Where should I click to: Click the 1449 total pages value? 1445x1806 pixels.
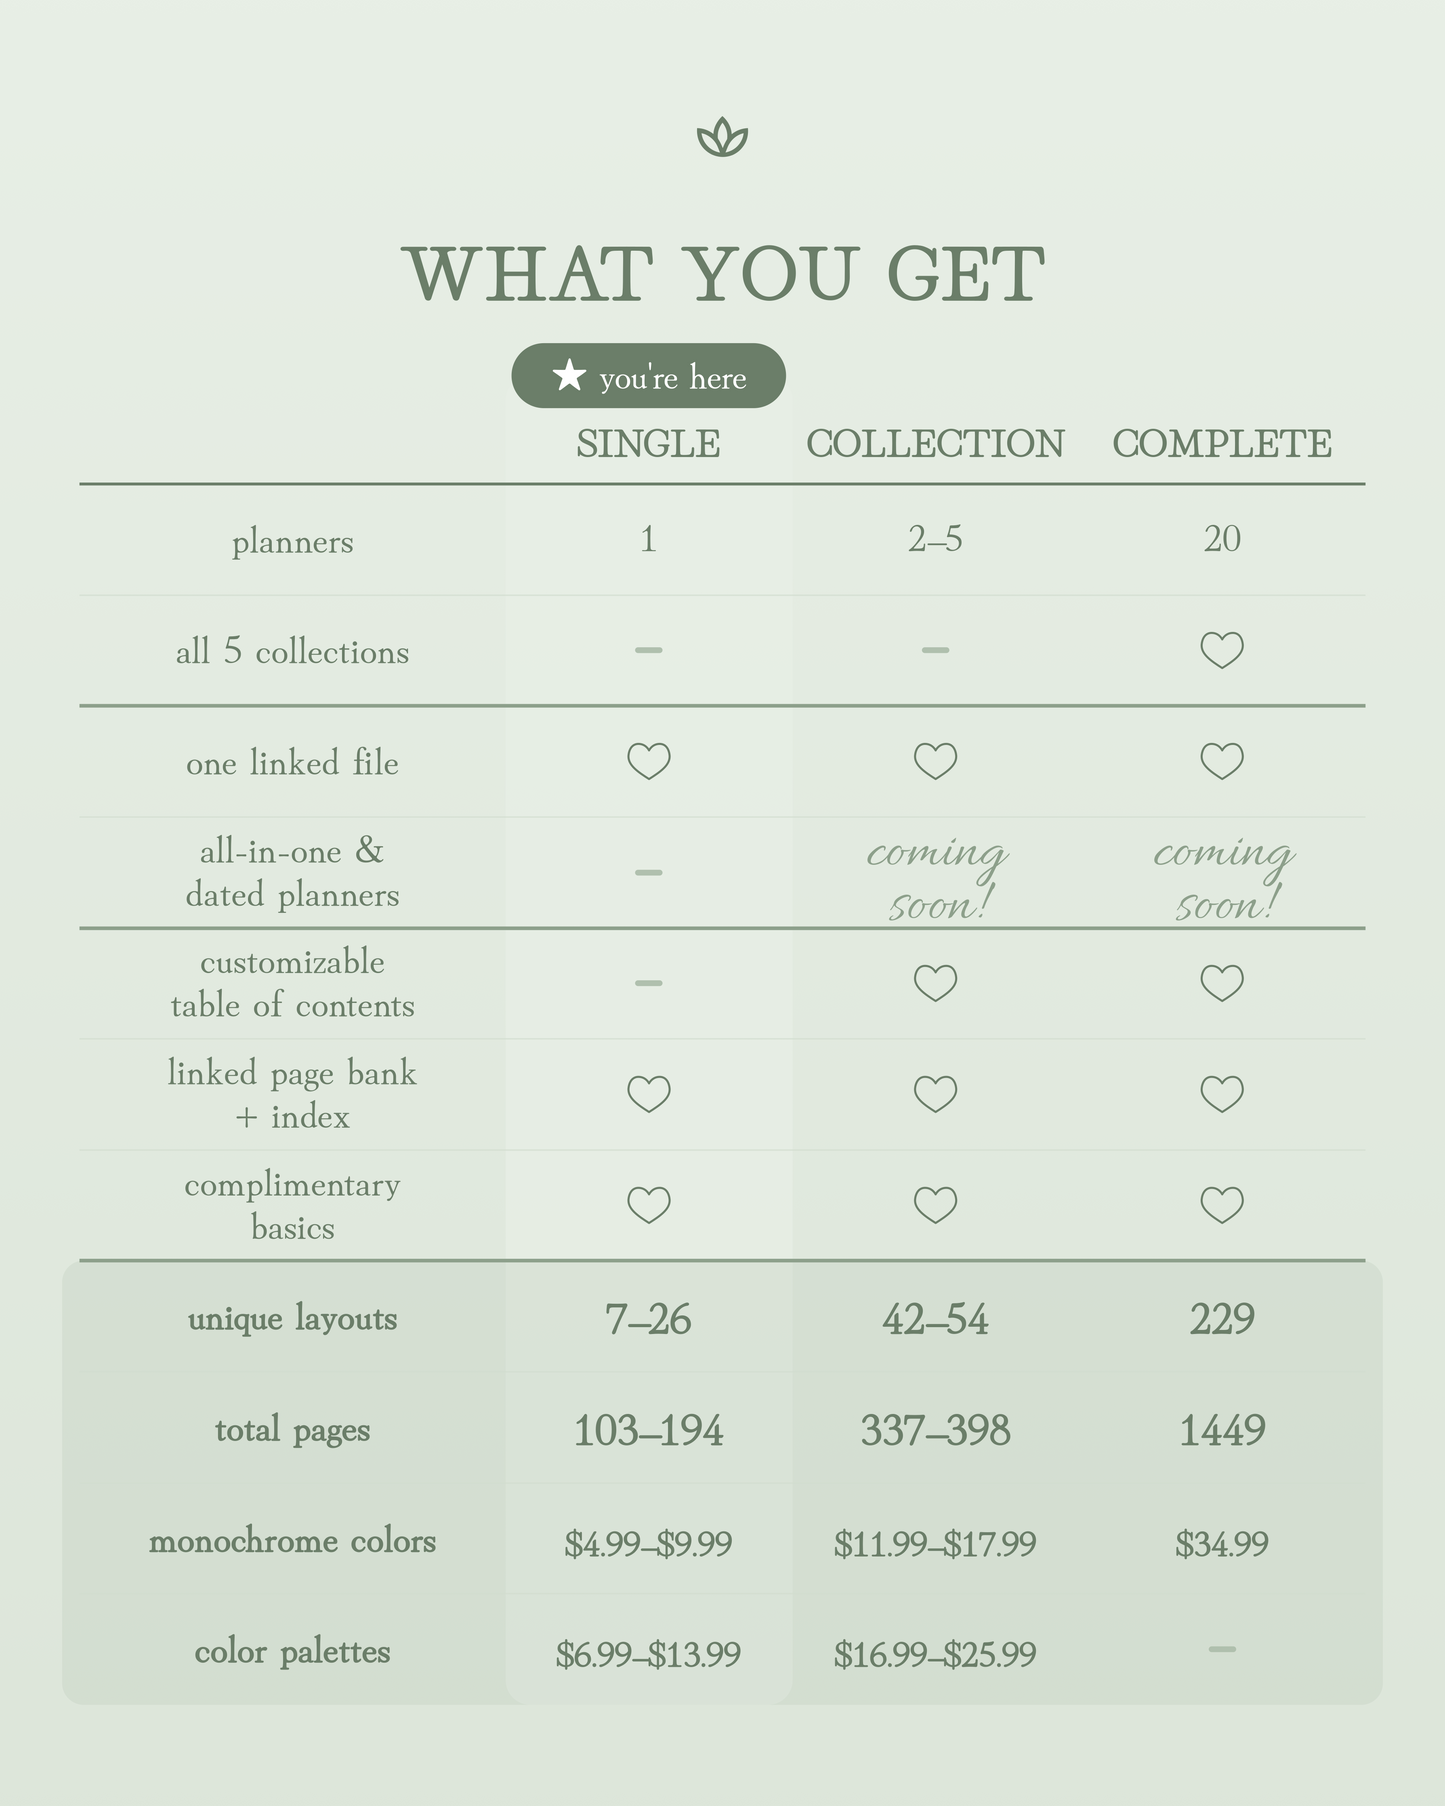(x=1222, y=1431)
